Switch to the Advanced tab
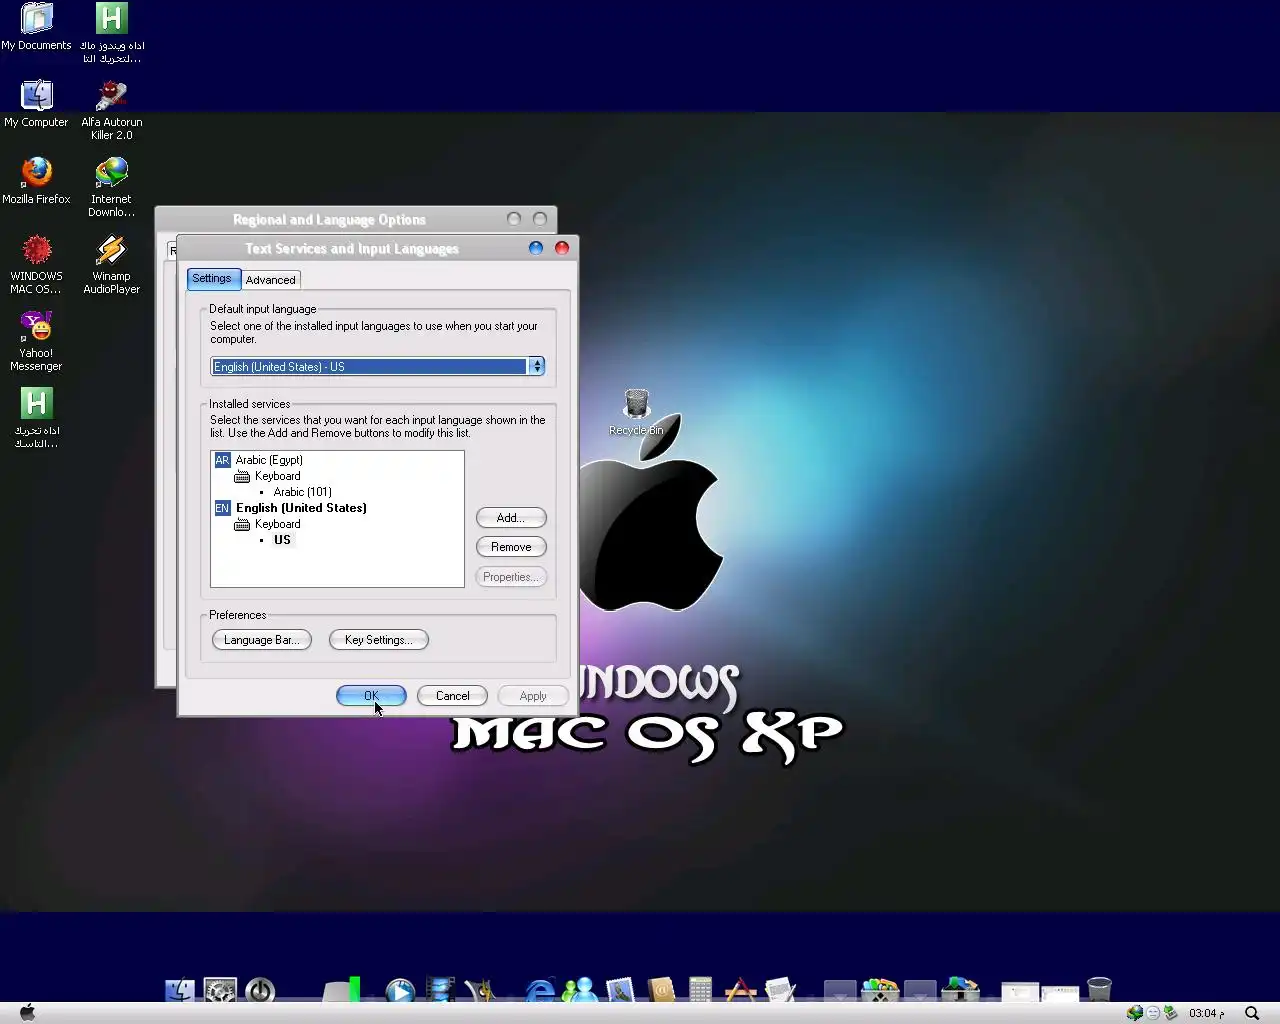The height and width of the screenshot is (1024, 1280). coord(270,280)
